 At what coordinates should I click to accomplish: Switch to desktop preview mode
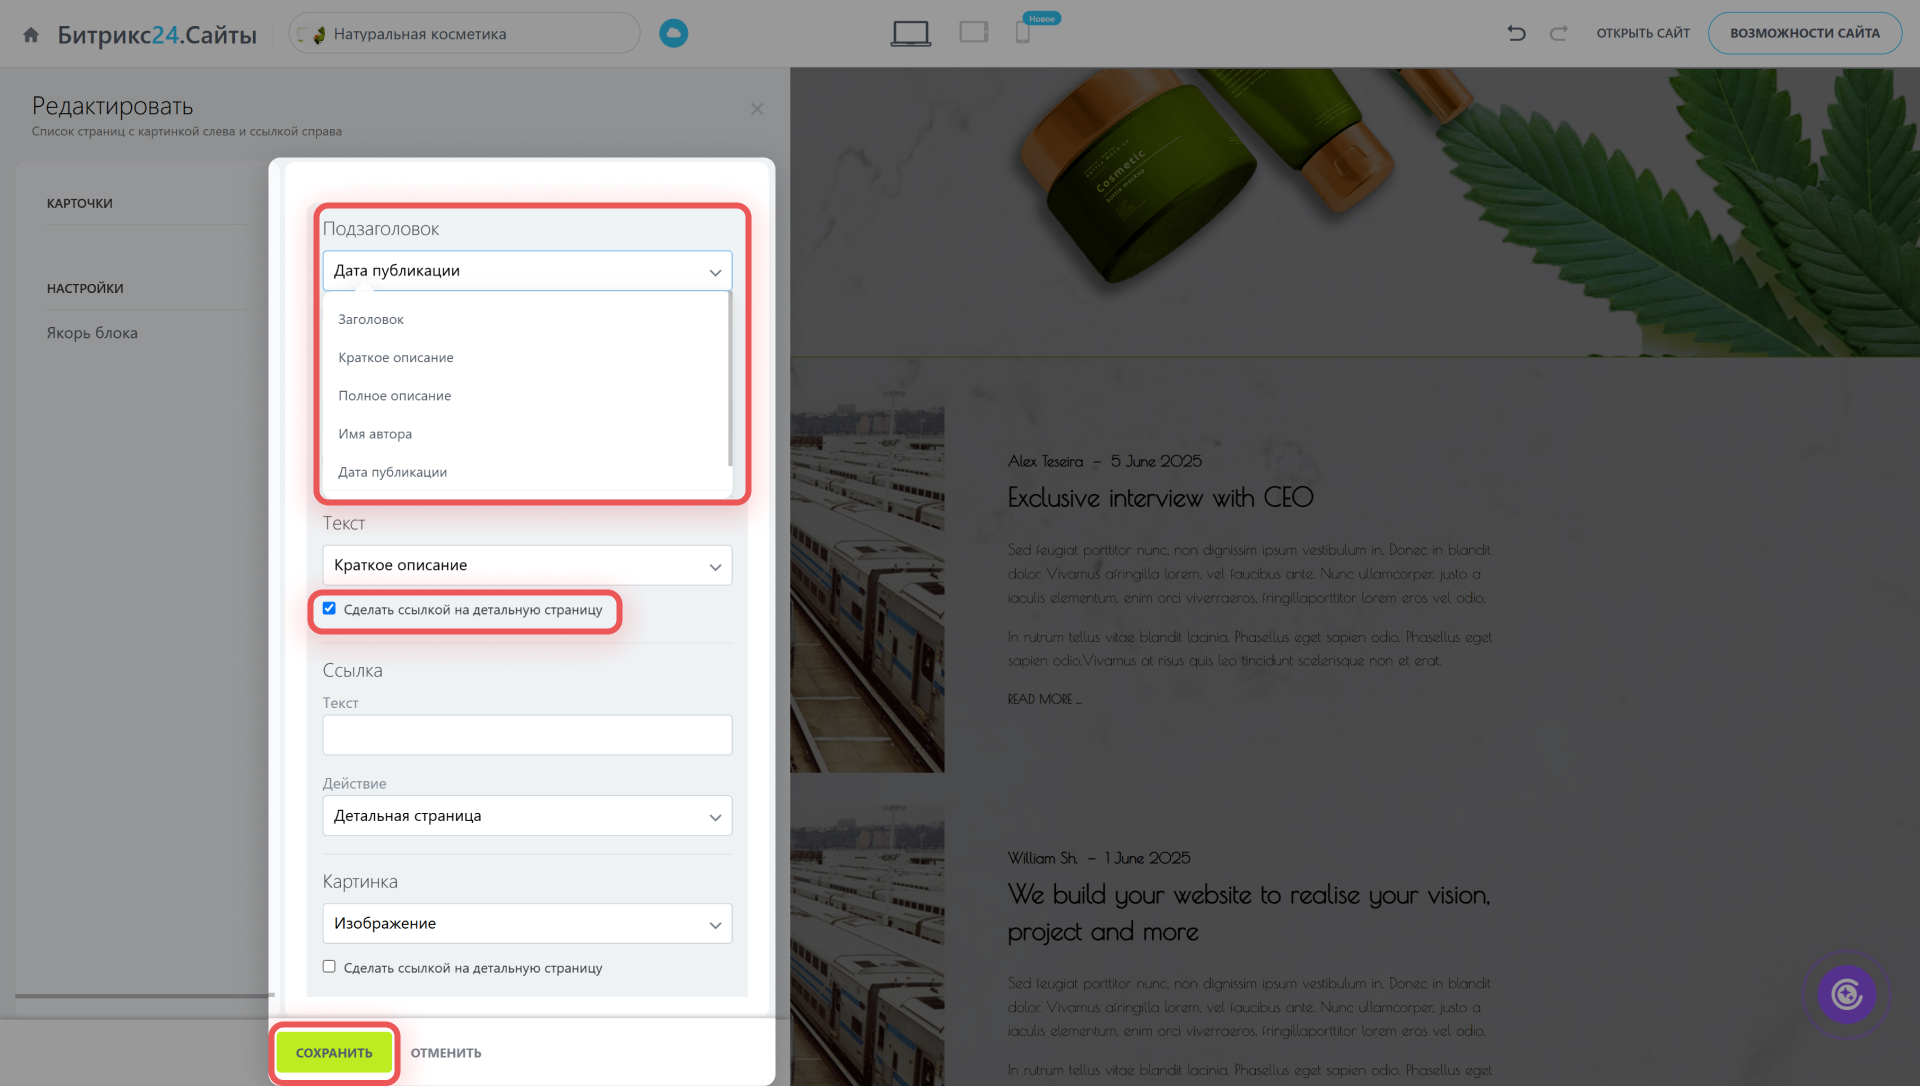pyautogui.click(x=911, y=33)
